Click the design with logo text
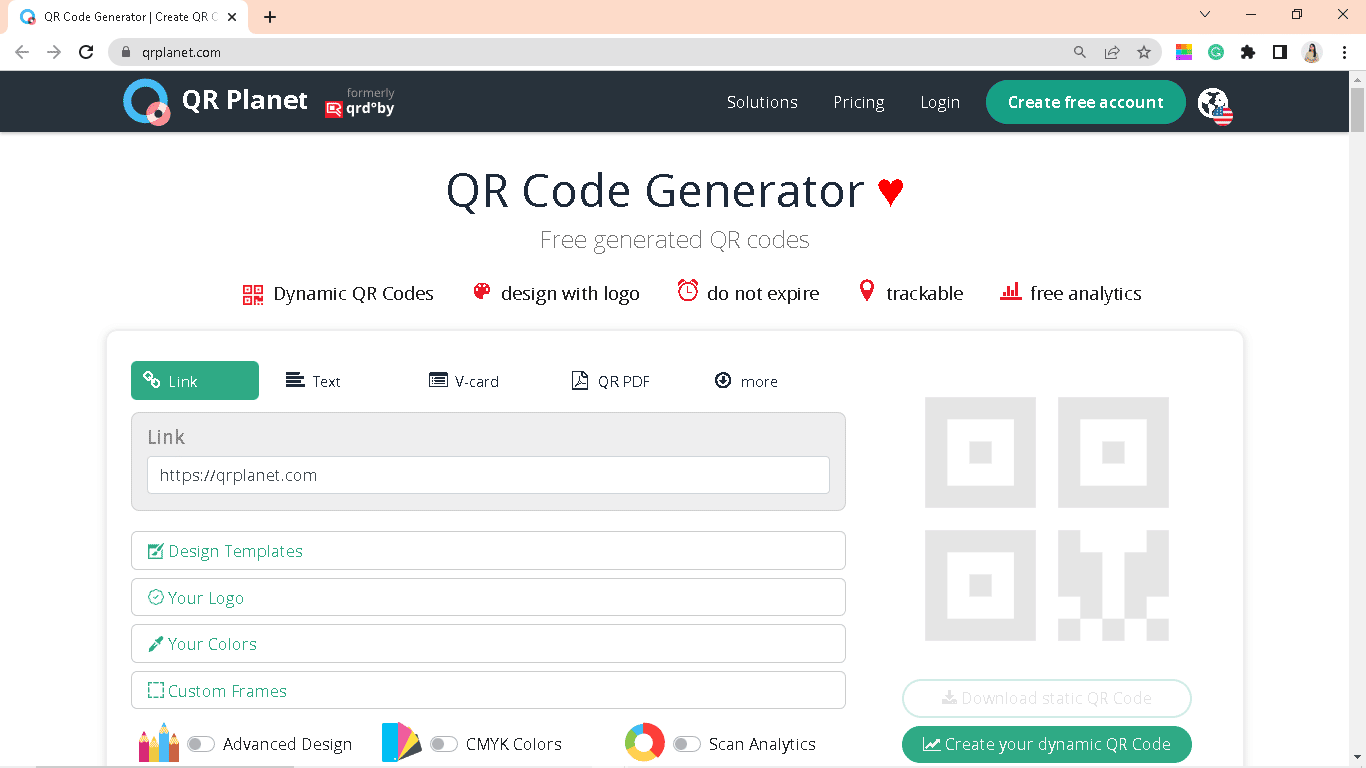 (x=570, y=293)
